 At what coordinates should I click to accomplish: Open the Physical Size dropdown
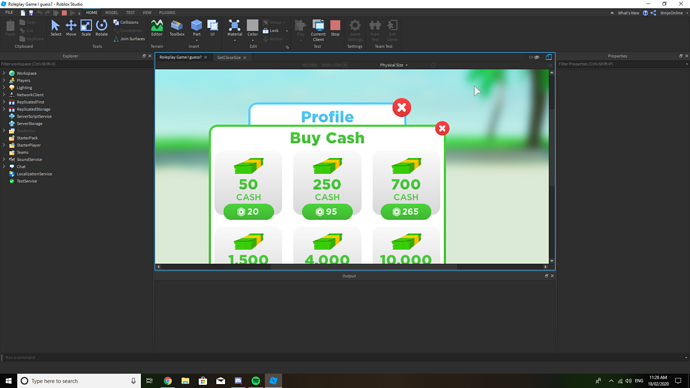pyautogui.click(x=393, y=65)
